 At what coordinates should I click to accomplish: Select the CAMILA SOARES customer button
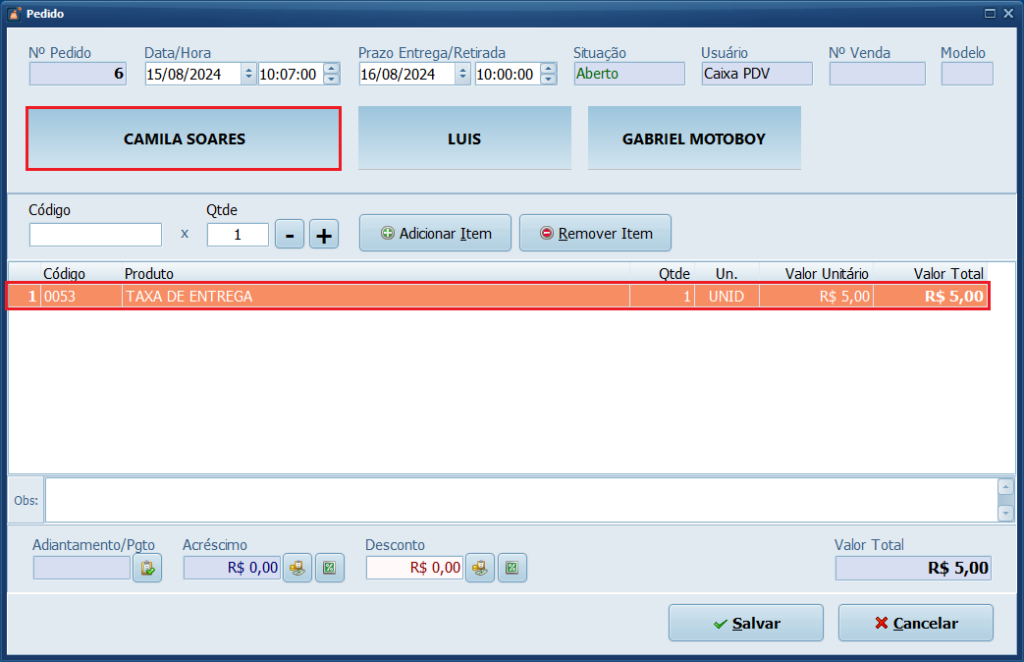184,139
